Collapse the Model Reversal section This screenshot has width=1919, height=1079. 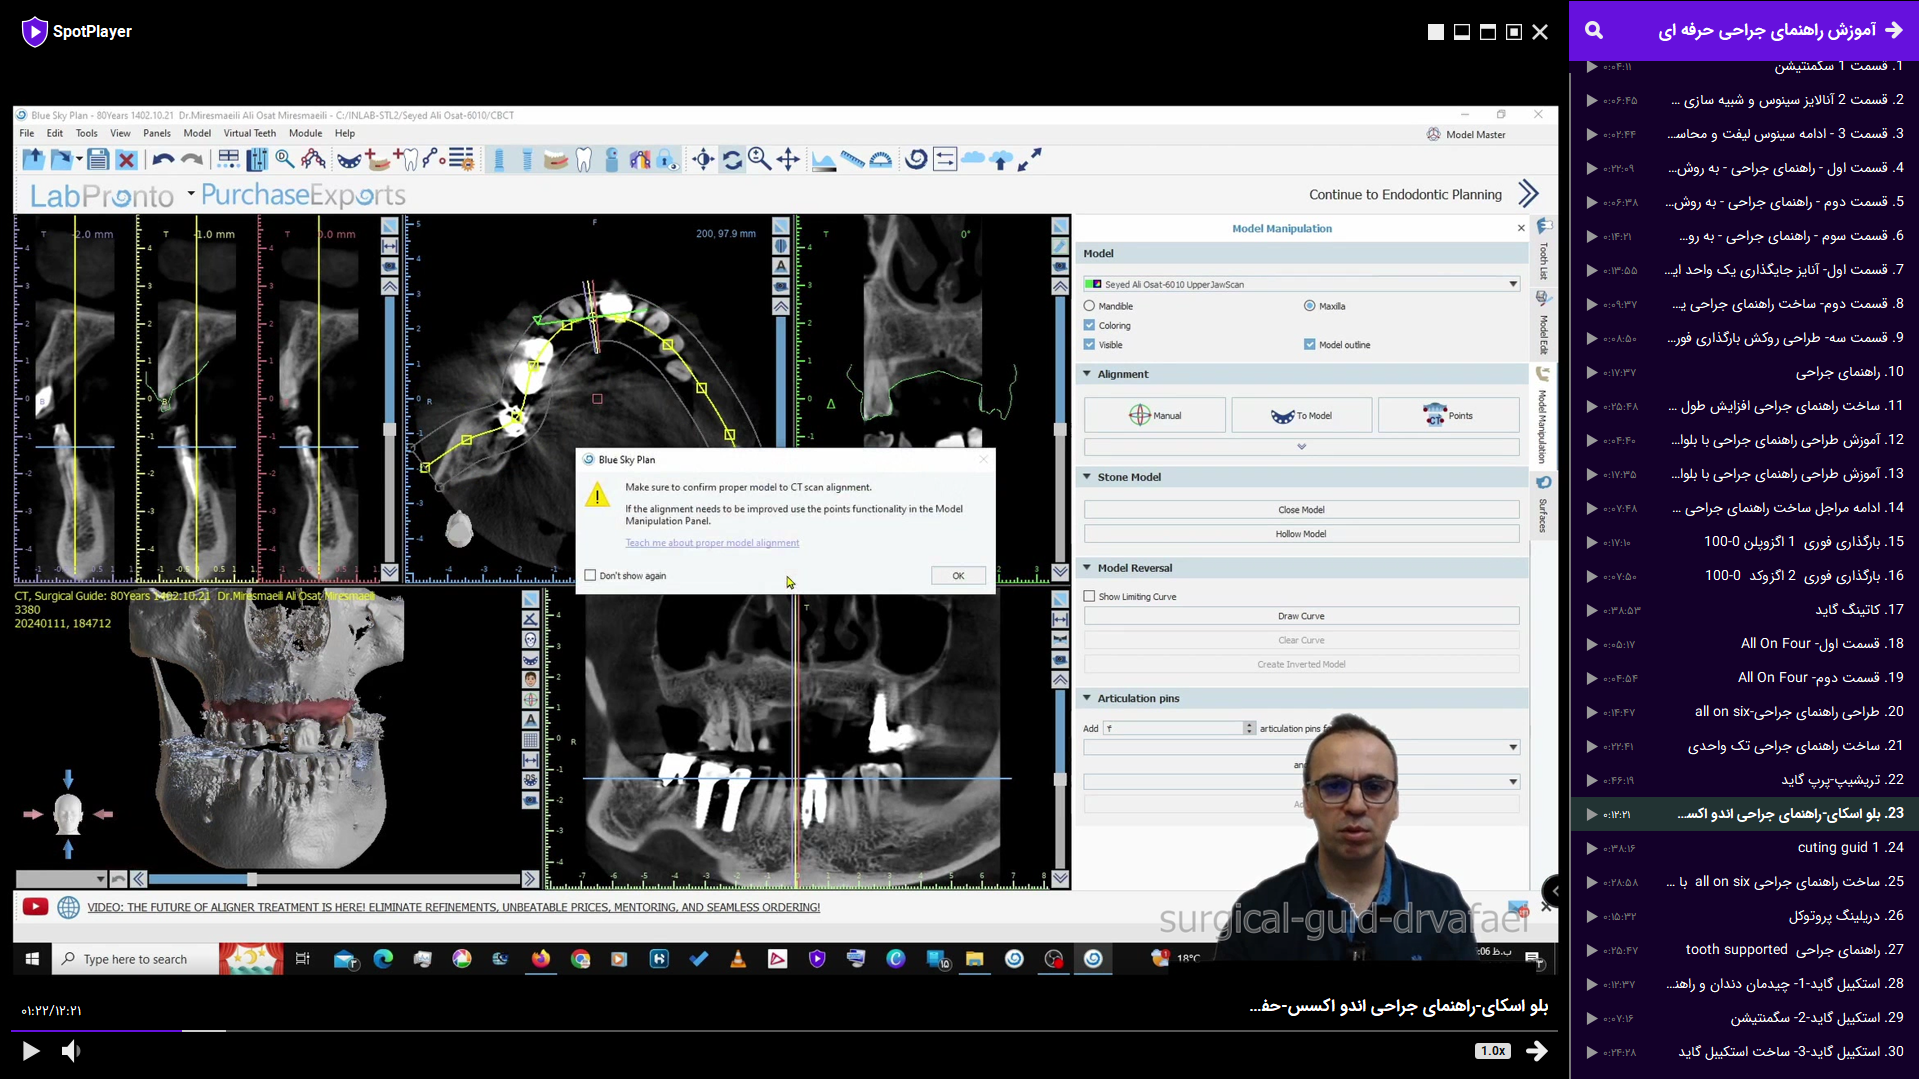click(1087, 568)
